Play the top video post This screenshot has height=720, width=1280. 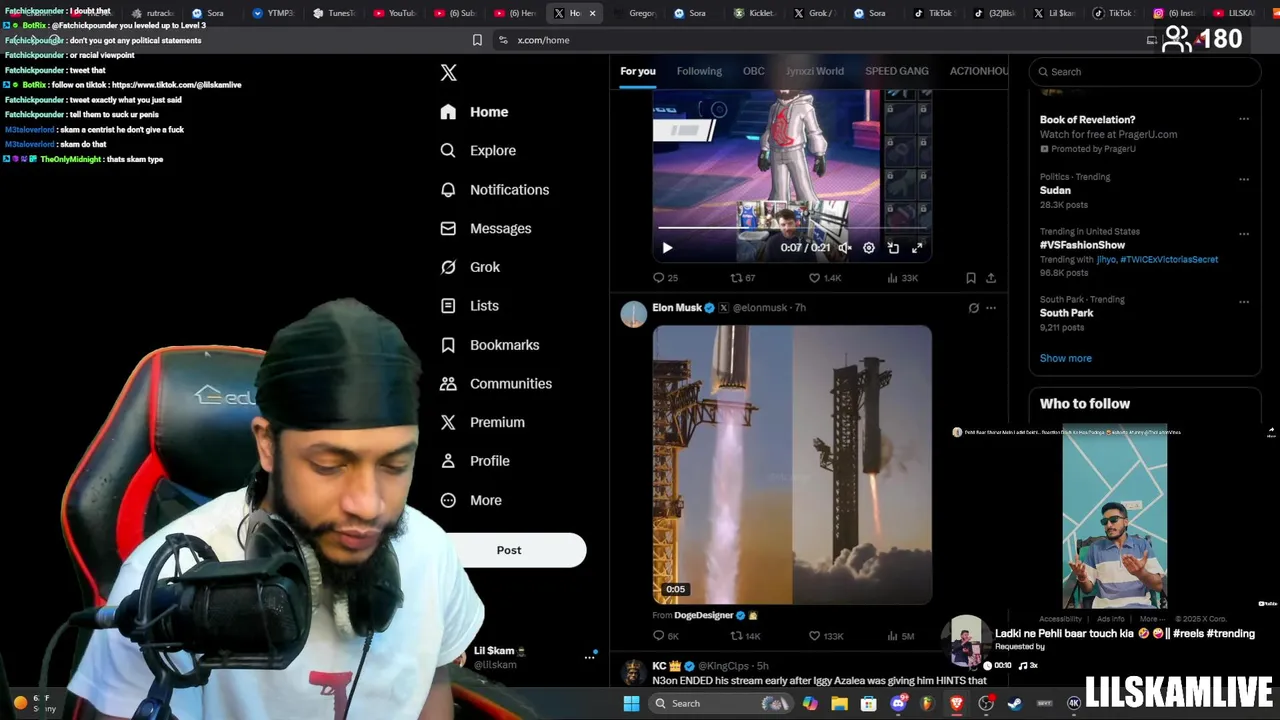667,248
